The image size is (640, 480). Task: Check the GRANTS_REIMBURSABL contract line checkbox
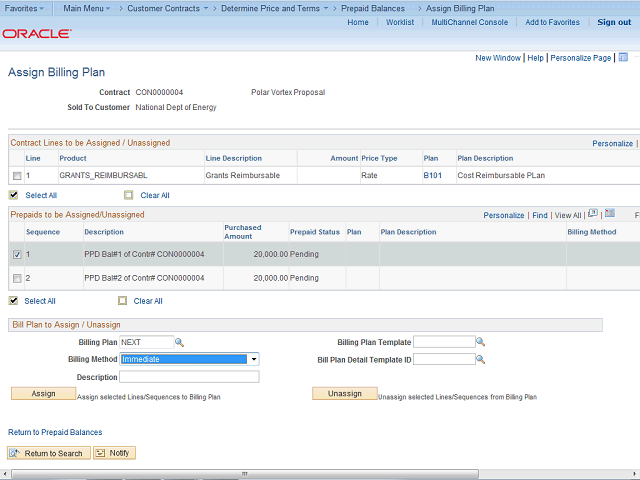pos(16,176)
